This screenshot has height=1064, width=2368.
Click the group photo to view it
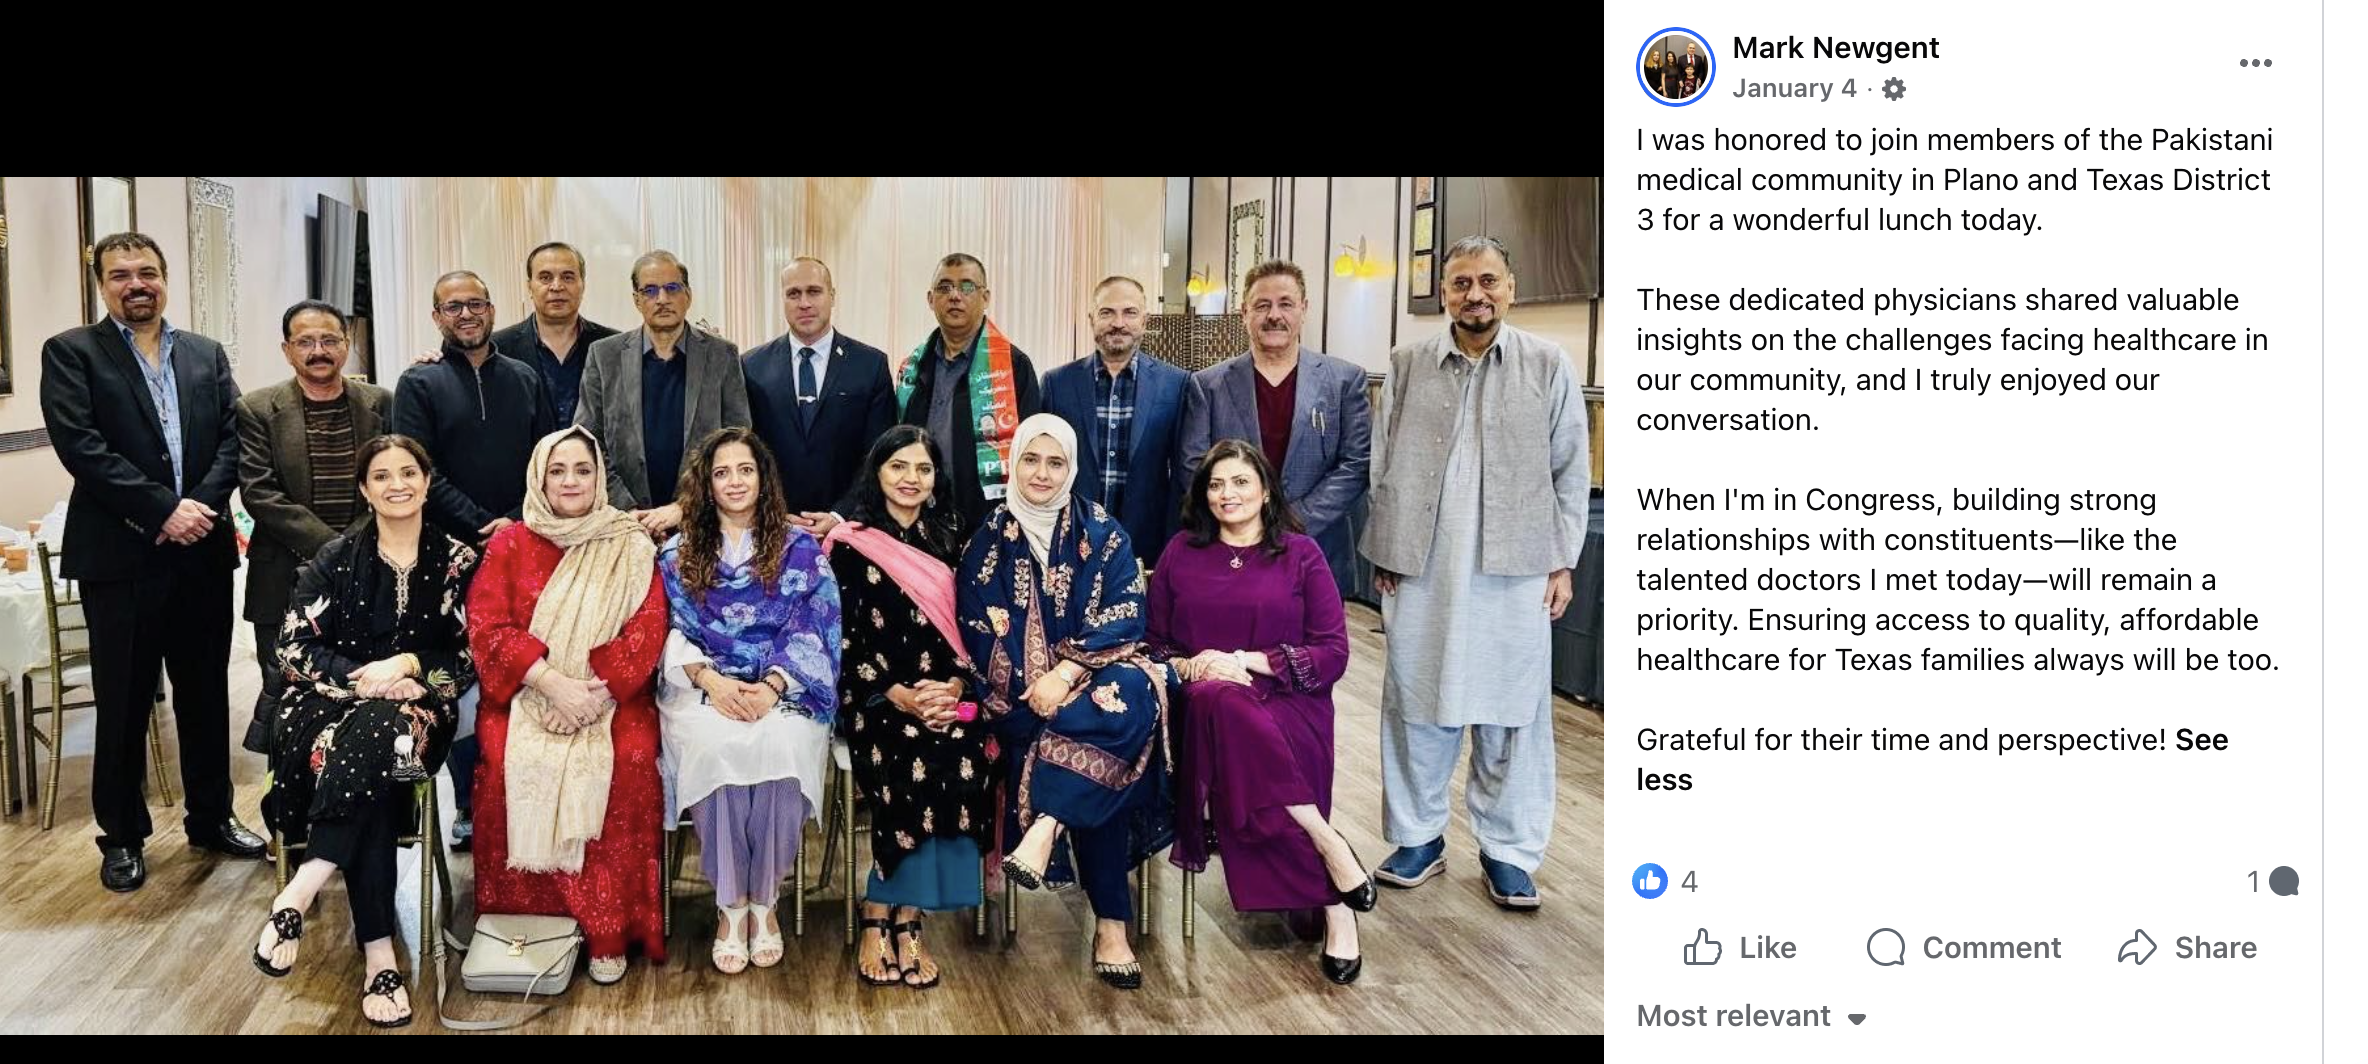(x=801, y=606)
